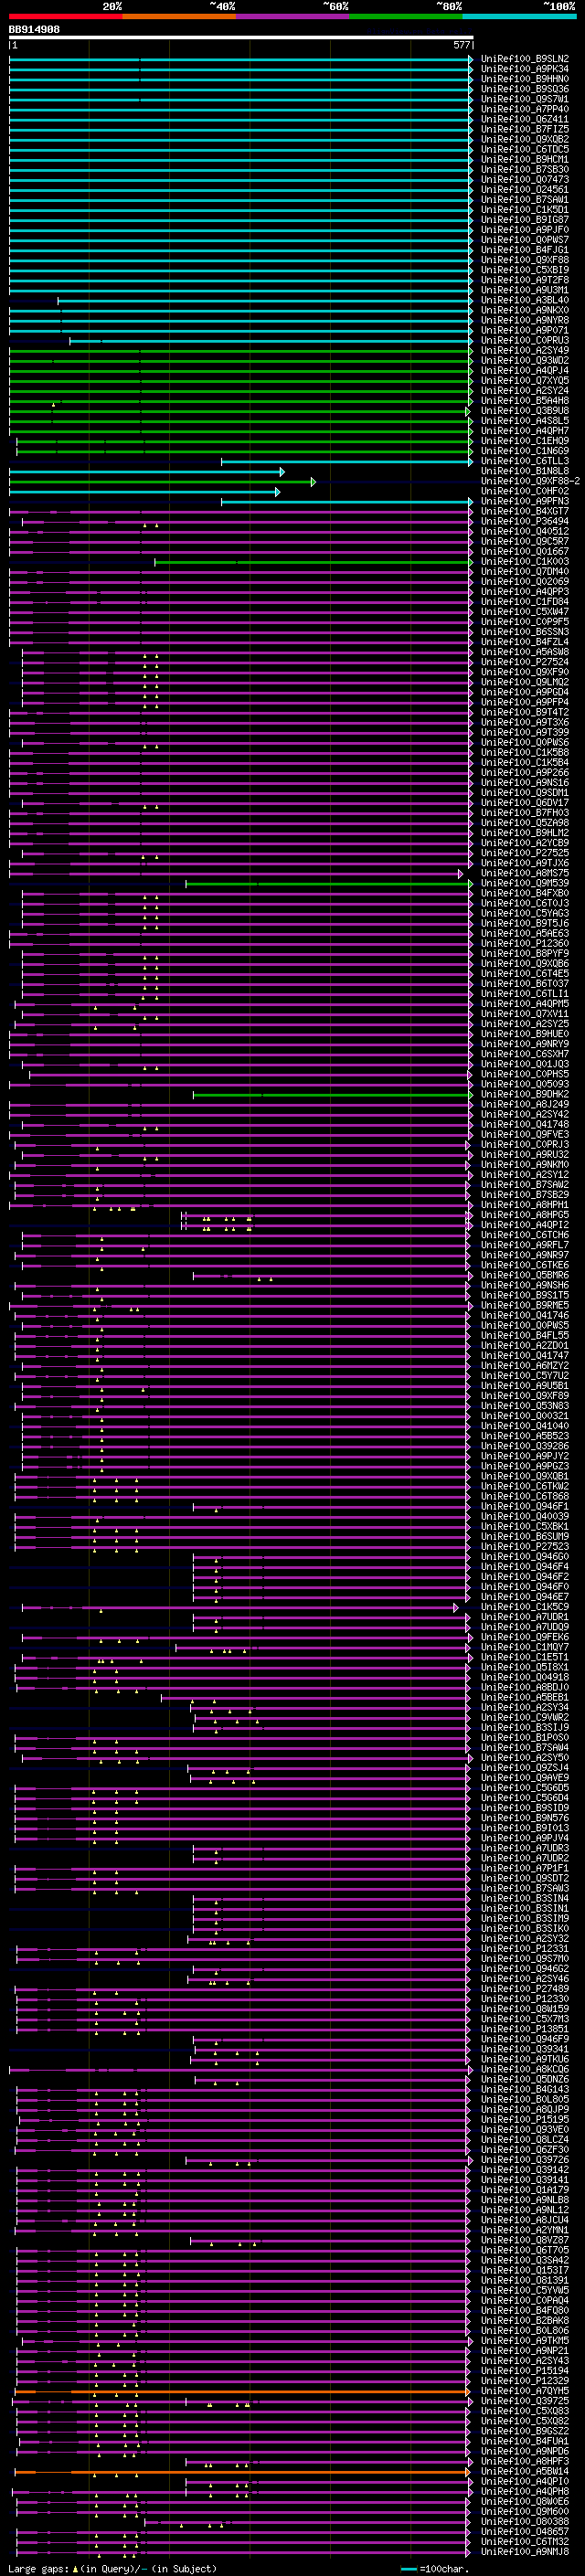
Task: Click the red 20% identity legend bar
Action: (65, 16)
